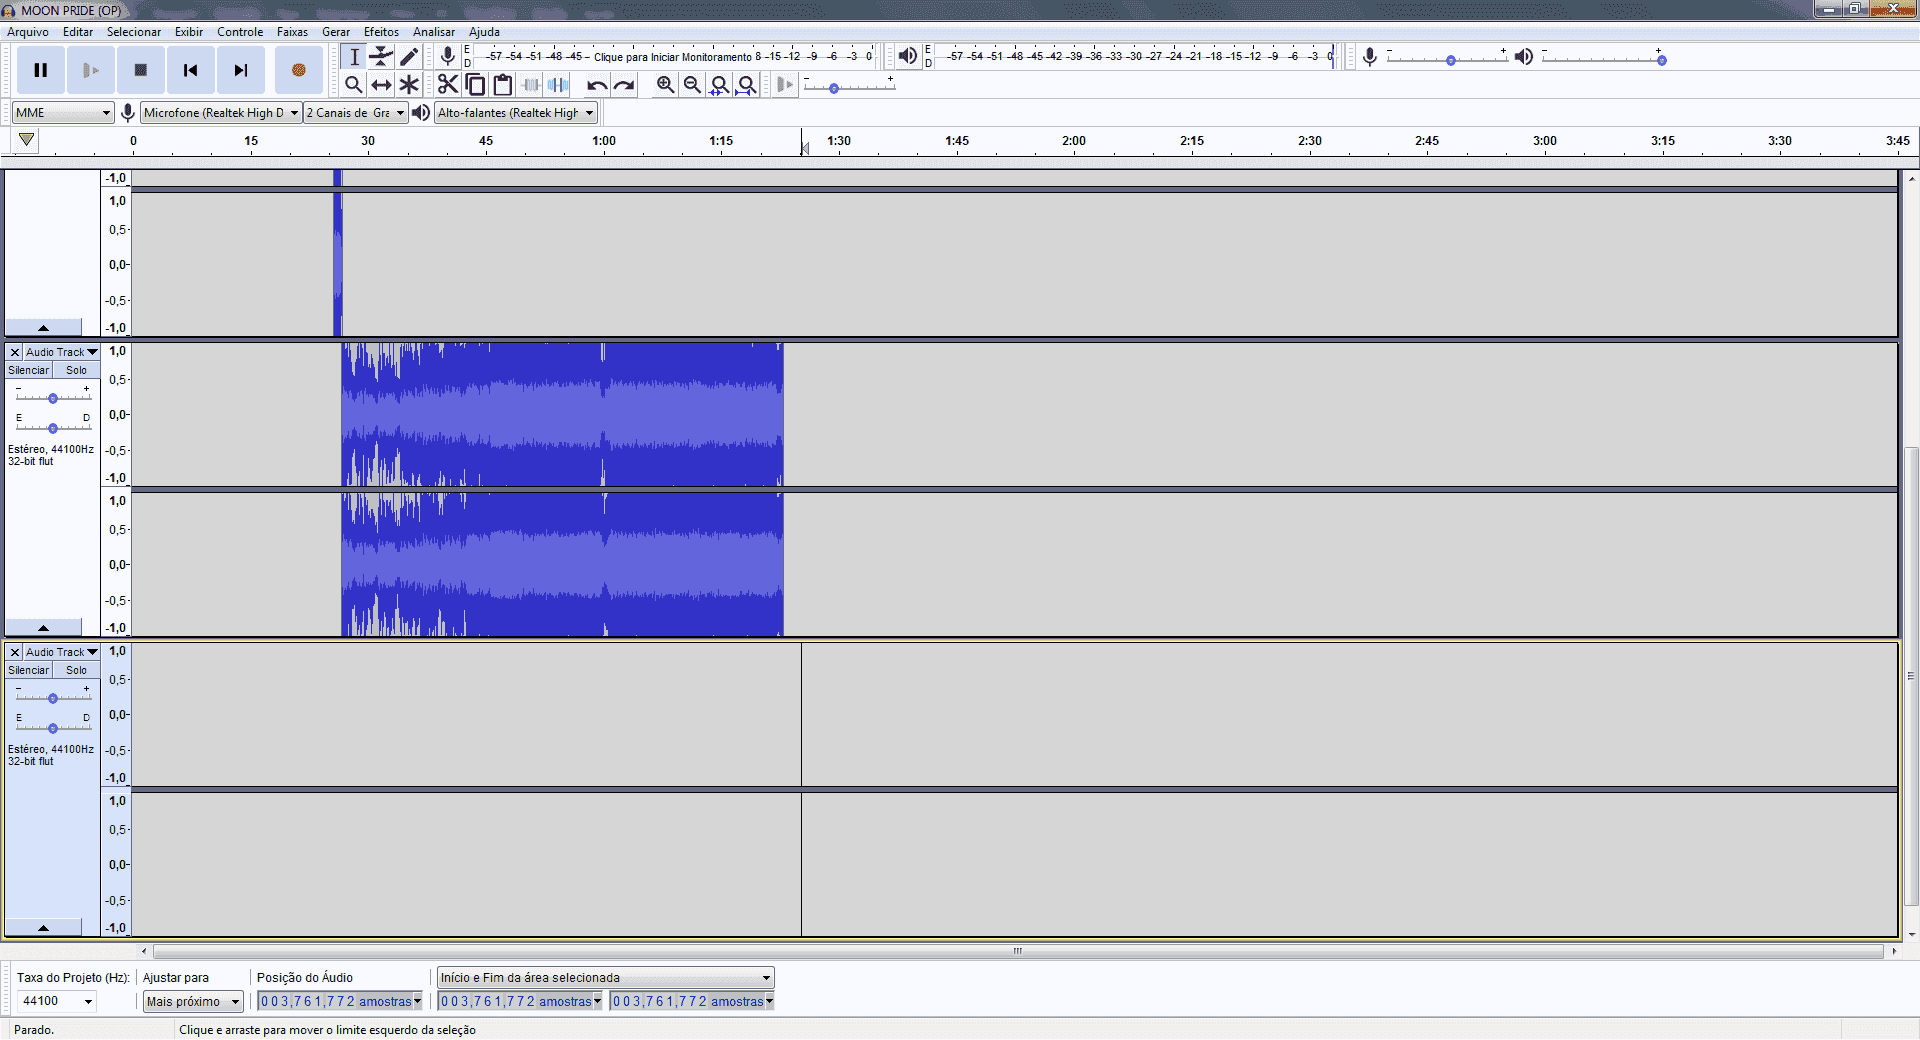Viewport: 1920px width, 1040px height.
Task: Open the MME audio host dropdown
Action: (x=63, y=113)
